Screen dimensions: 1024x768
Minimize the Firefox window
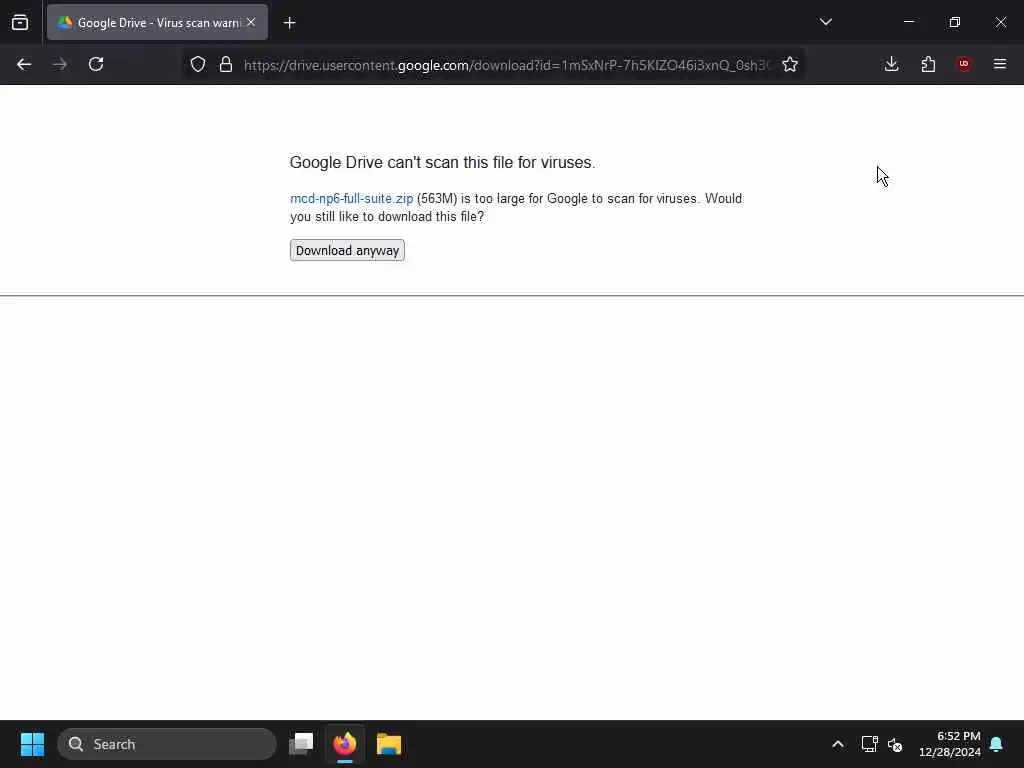click(x=908, y=22)
